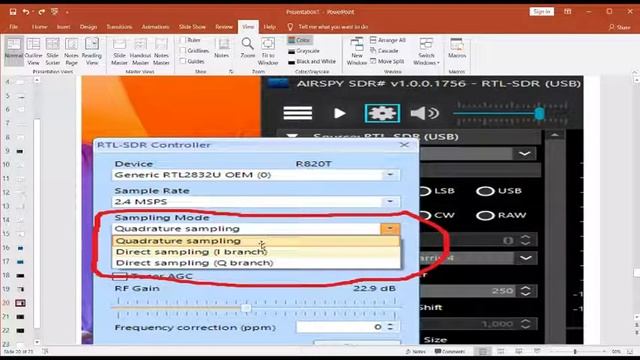Viewport: 640px width, 360px height.
Task: Open Slide Sorter view
Action: [x=53, y=51]
